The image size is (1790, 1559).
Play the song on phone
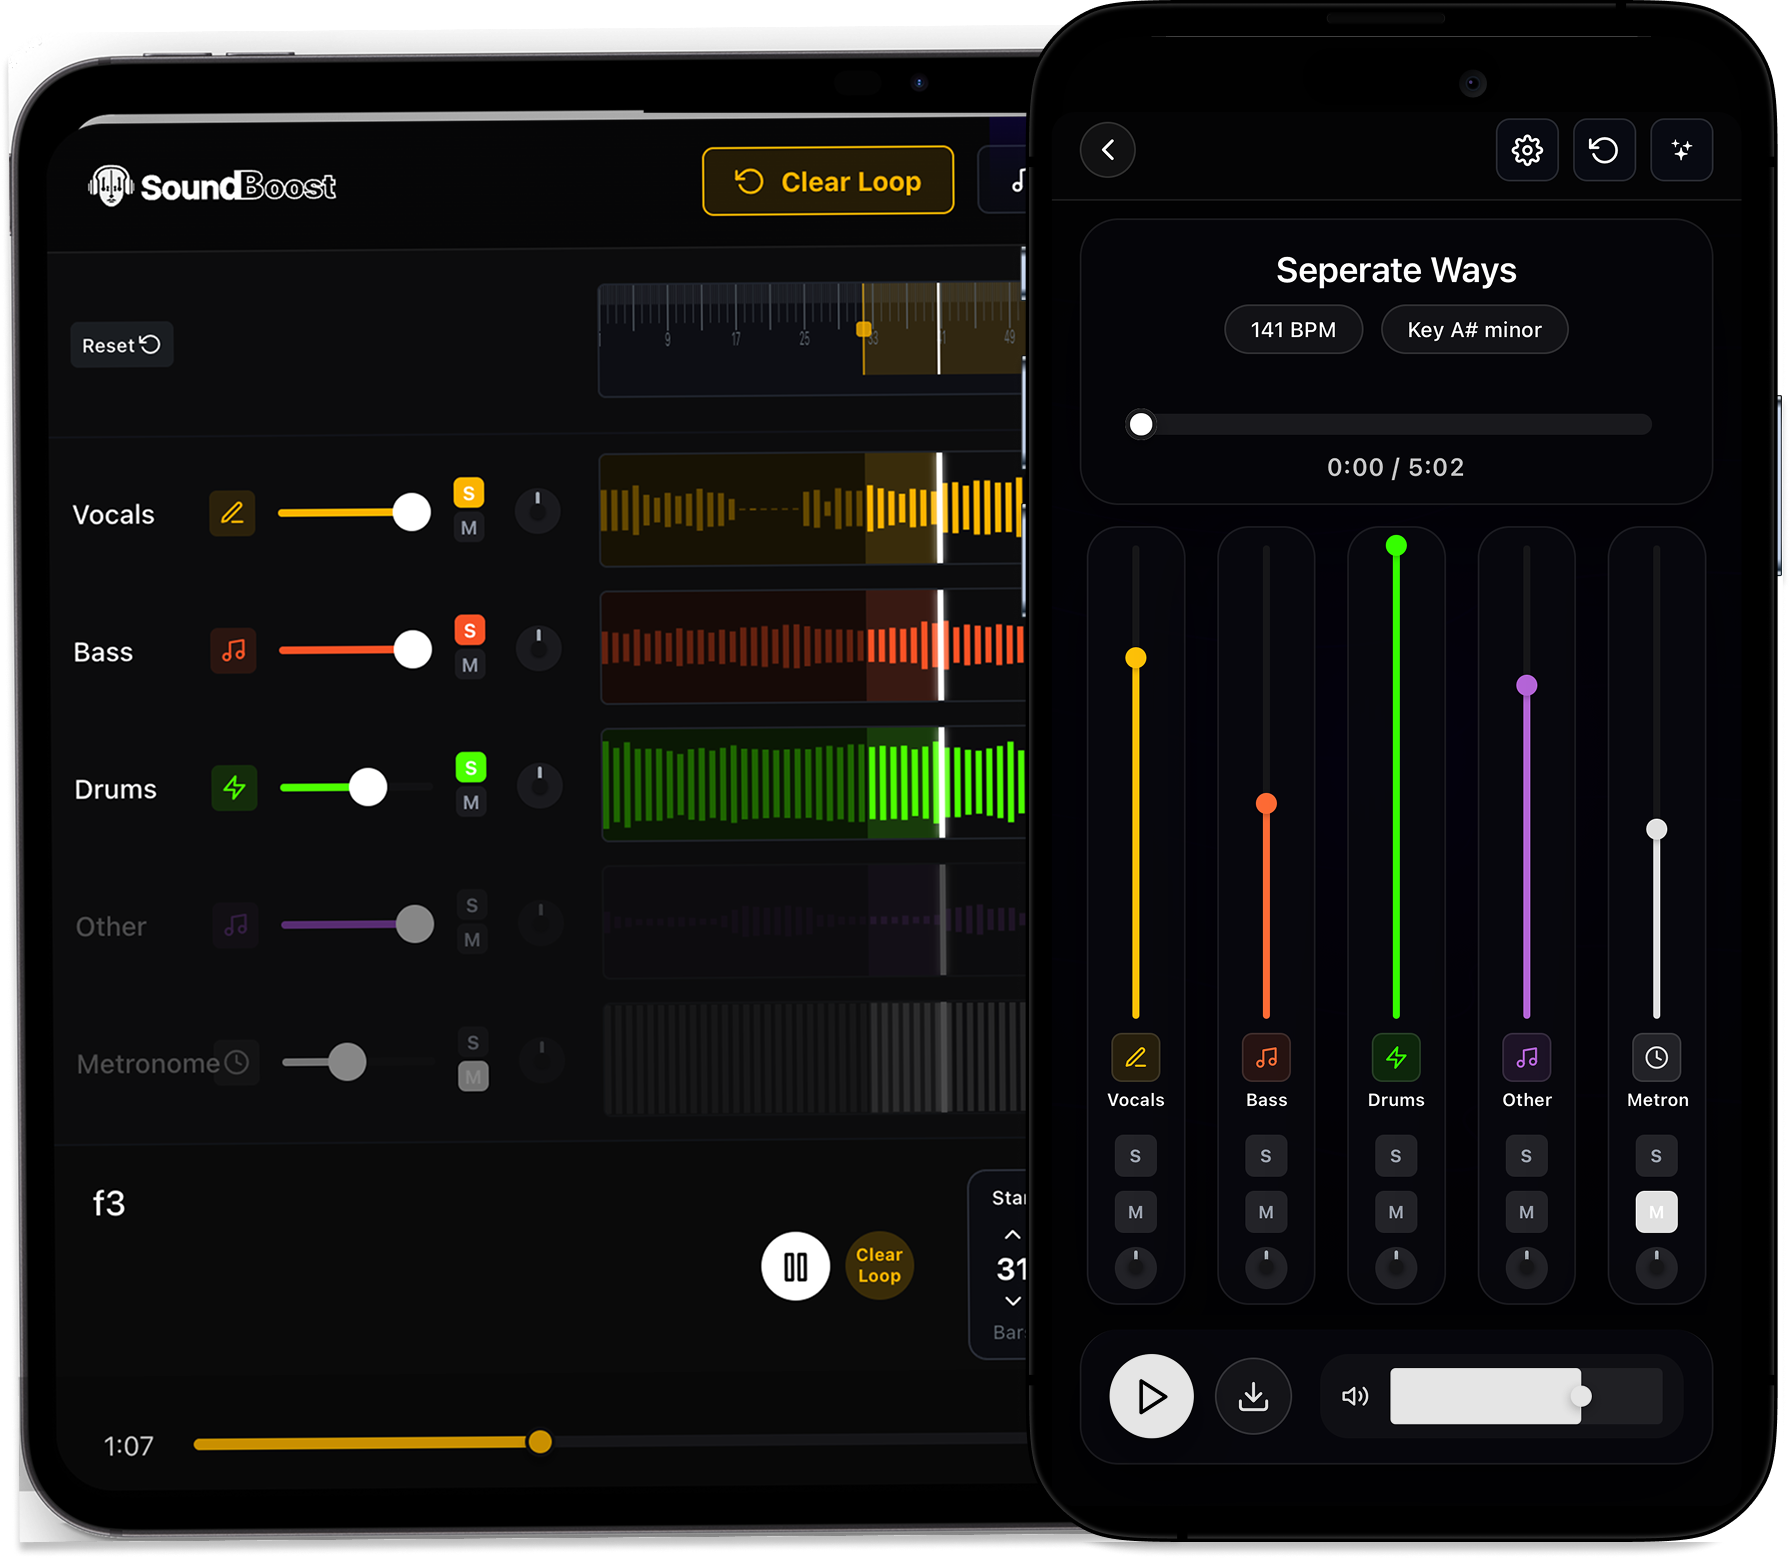point(1151,1396)
